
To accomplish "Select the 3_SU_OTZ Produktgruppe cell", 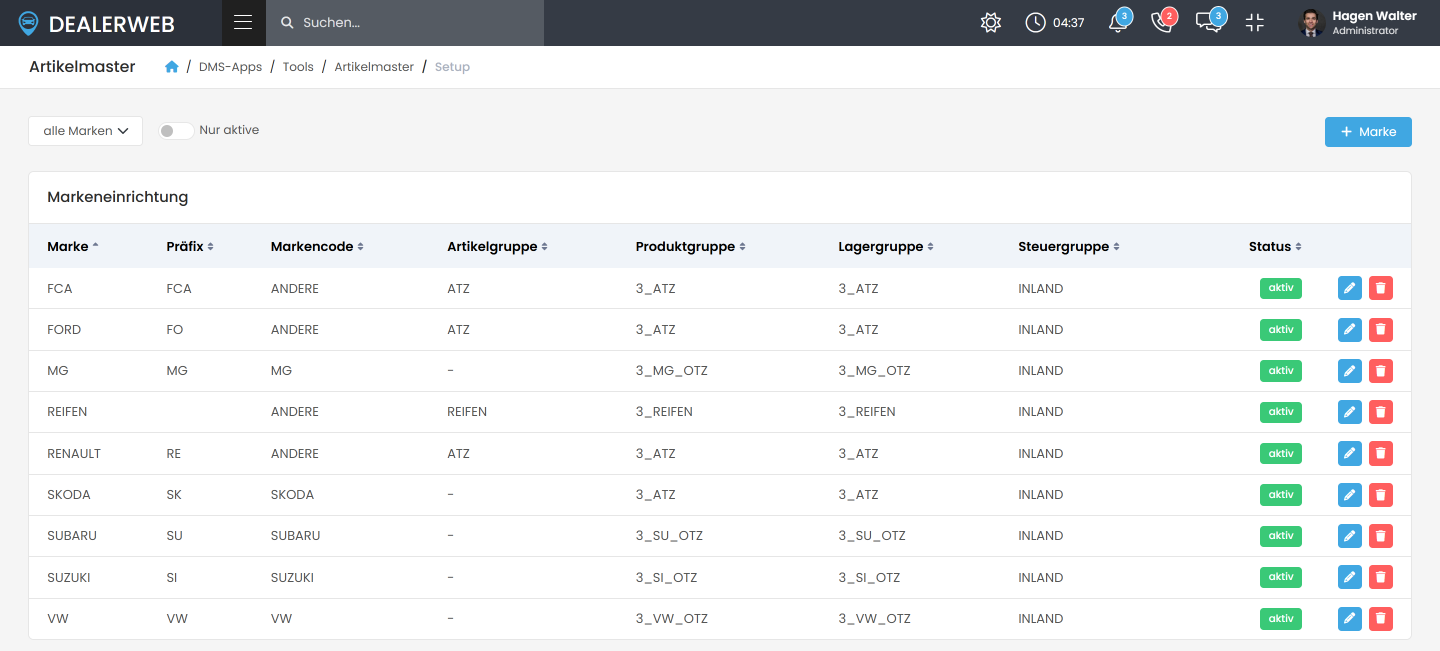I will (669, 536).
